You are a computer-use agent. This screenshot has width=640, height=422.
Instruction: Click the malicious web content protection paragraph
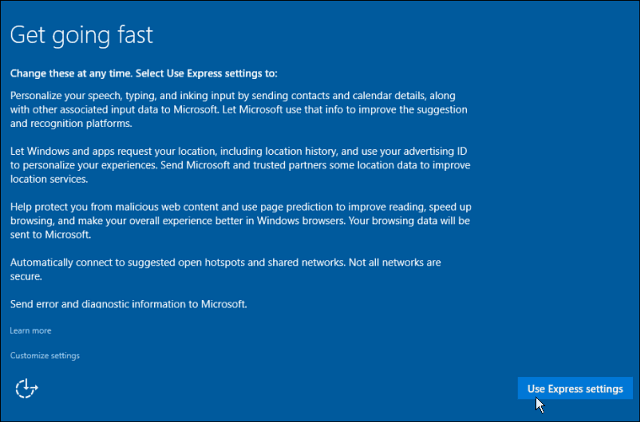[240, 220]
